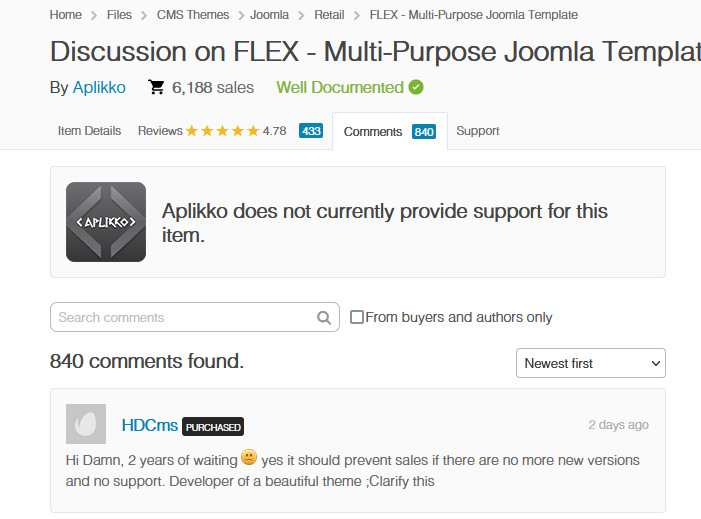Open Joomla breadcrumb link
This screenshot has height=519, width=701.
(270, 15)
